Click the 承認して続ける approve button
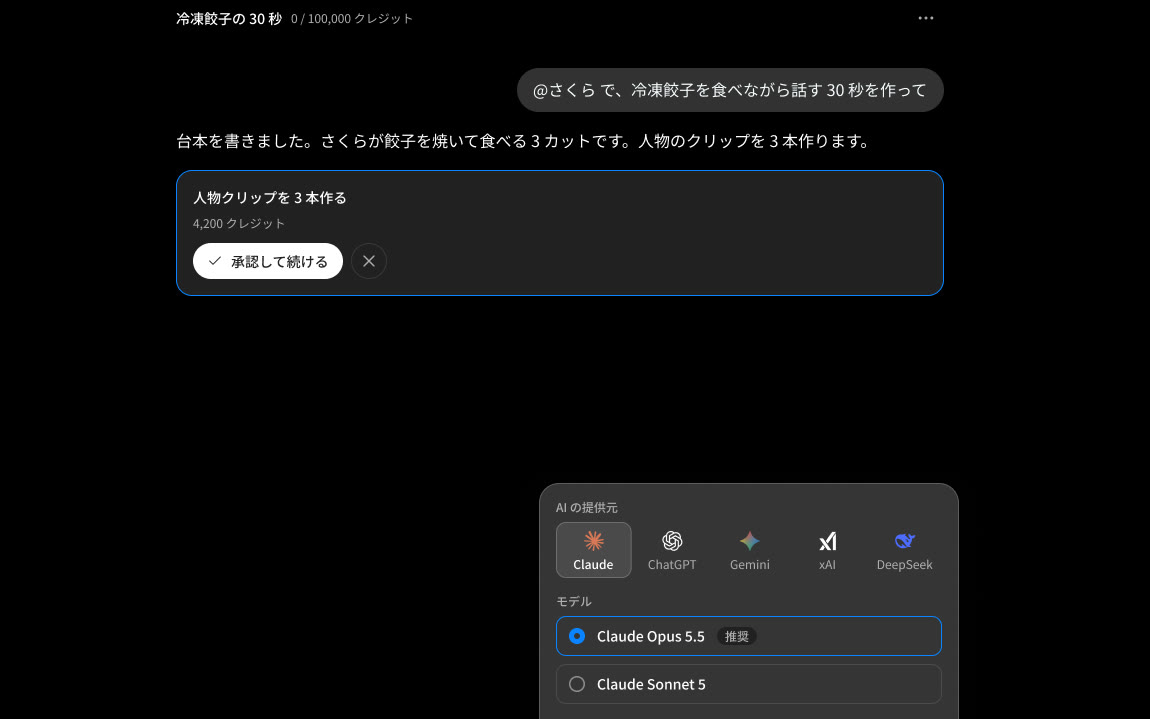1150x719 pixels. [268, 261]
